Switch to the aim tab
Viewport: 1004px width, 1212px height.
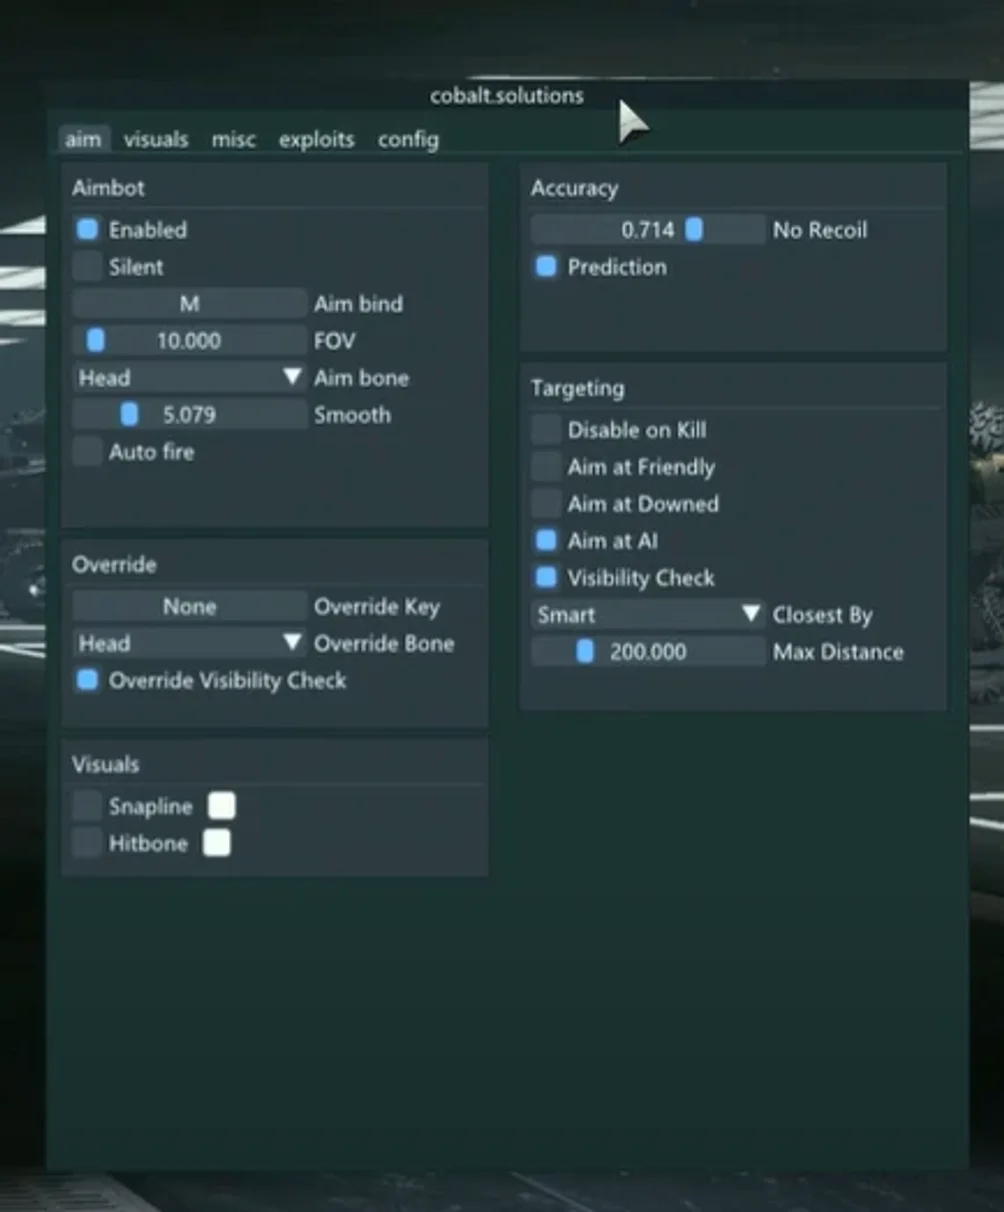[x=83, y=139]
